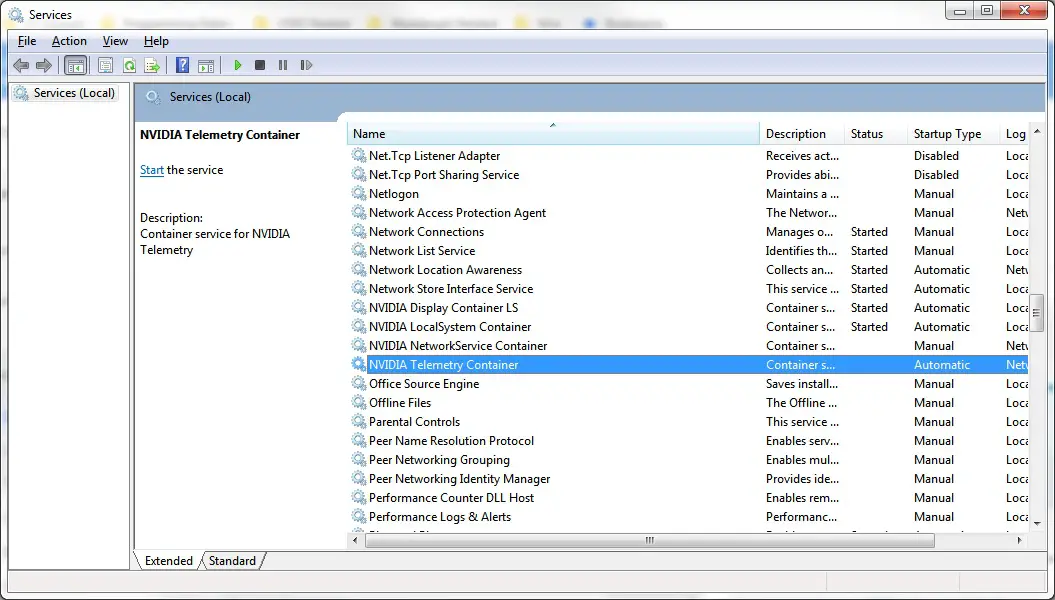Open Properties from the toolbar icon
1055x600 pixels.
point(105,65)
